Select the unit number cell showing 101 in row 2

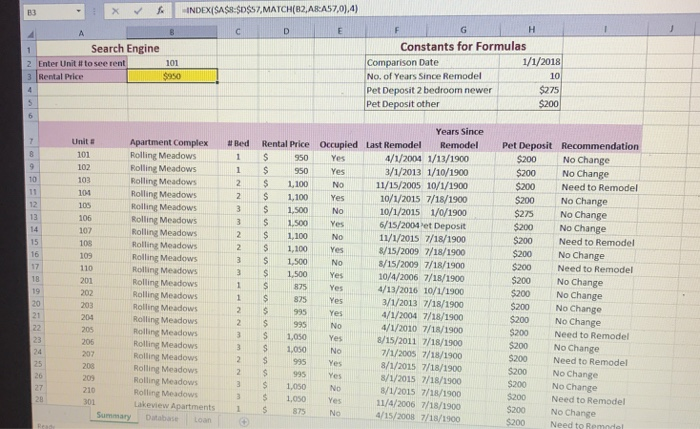click(x=172, y=63)
